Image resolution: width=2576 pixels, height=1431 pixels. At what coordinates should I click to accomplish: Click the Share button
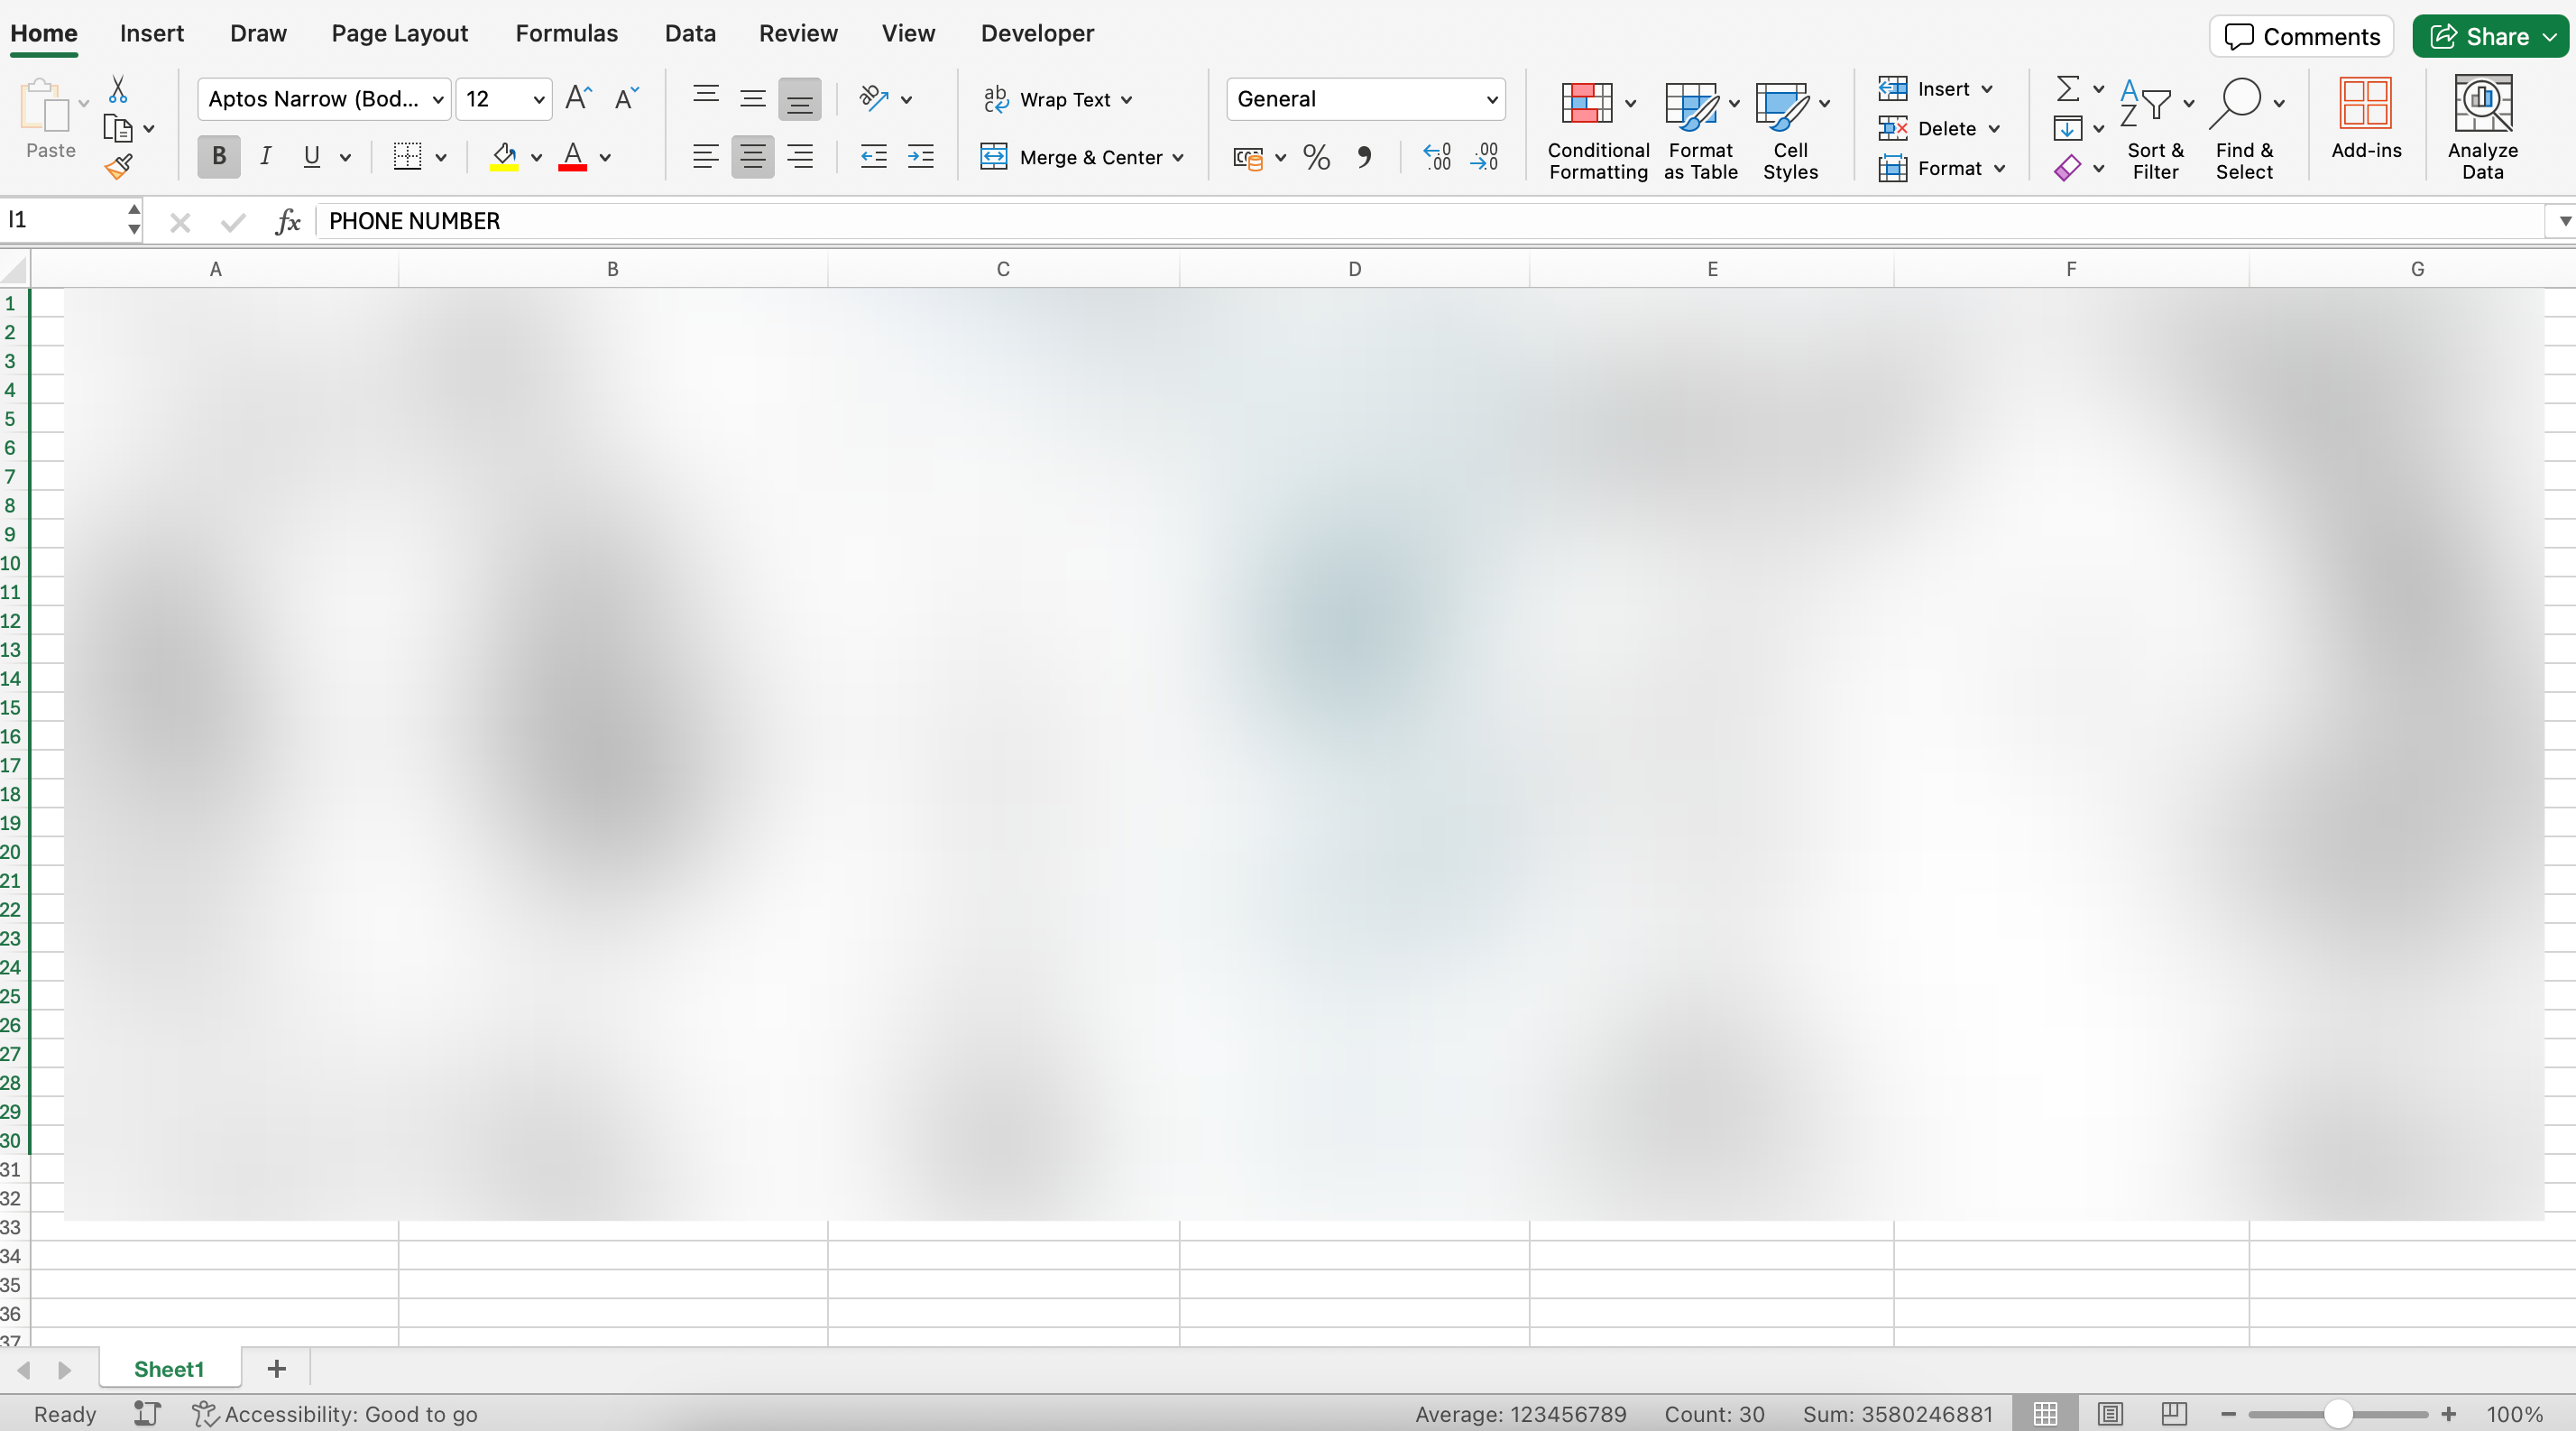[x=2481, y=36]
